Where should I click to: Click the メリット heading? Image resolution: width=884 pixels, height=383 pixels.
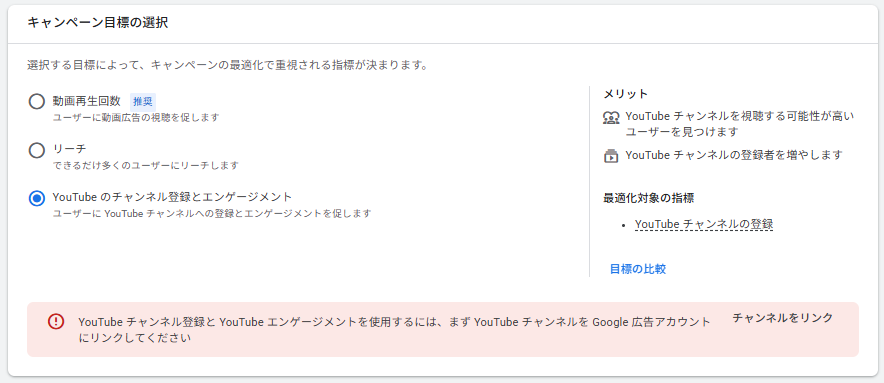click(626, 94)
